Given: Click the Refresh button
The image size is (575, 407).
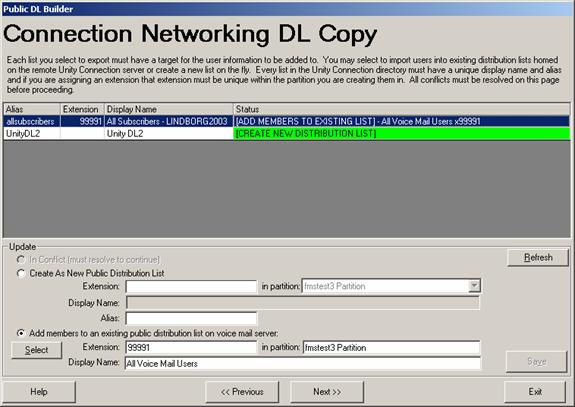Looking at the screenshot, I should pyautogui.click(x=538, y=257).
